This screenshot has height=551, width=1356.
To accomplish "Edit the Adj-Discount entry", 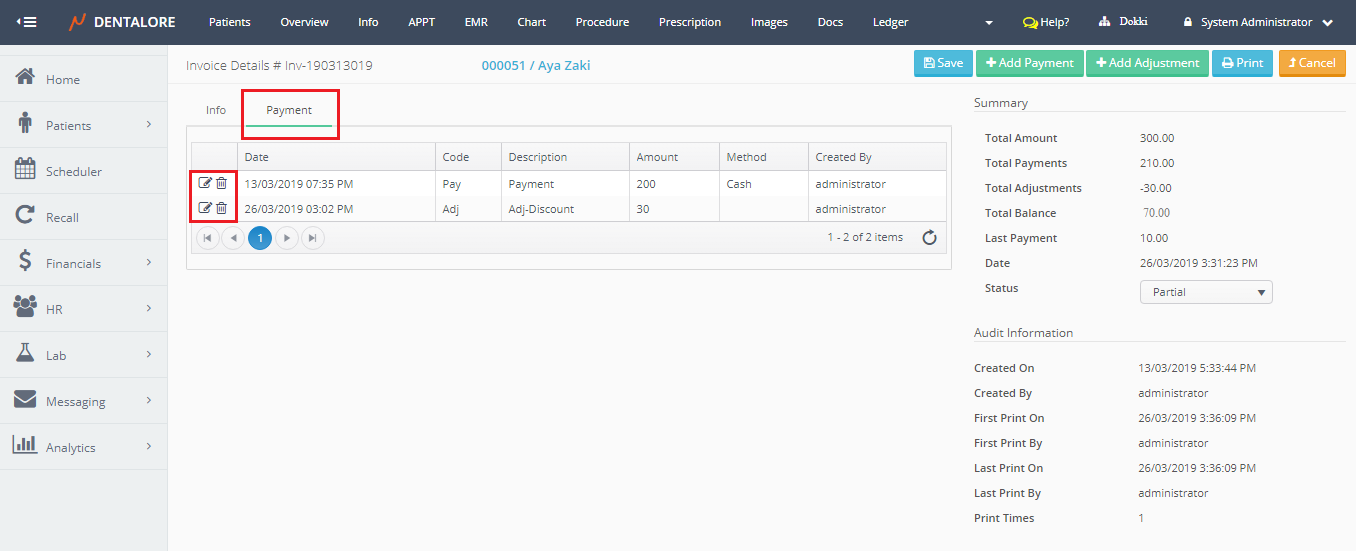I will pos(205,208).
